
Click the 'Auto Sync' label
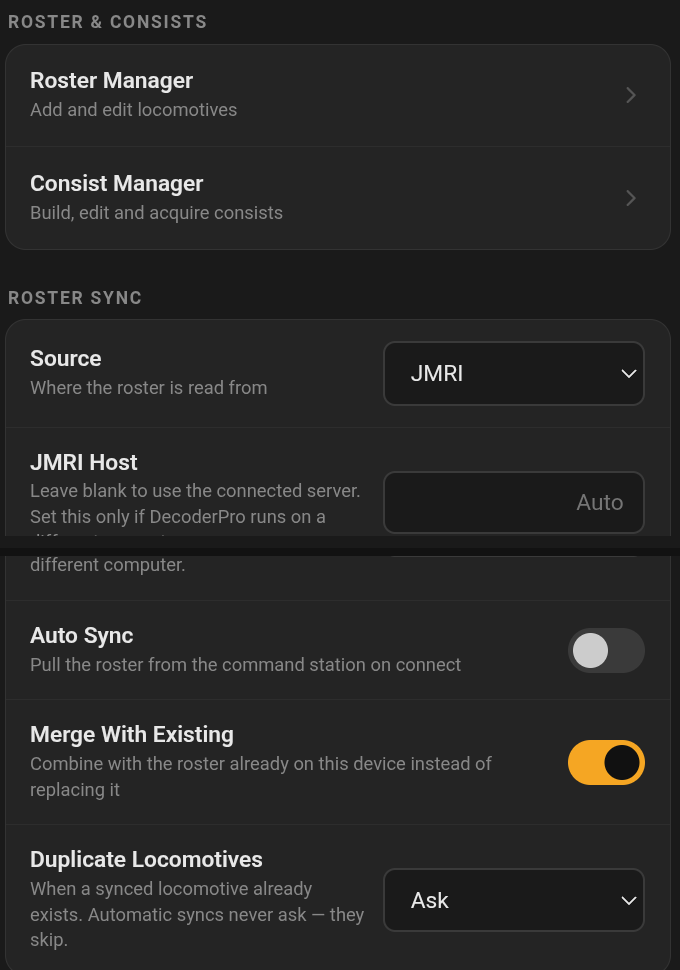pyautogui.click(x=82, y=635)
